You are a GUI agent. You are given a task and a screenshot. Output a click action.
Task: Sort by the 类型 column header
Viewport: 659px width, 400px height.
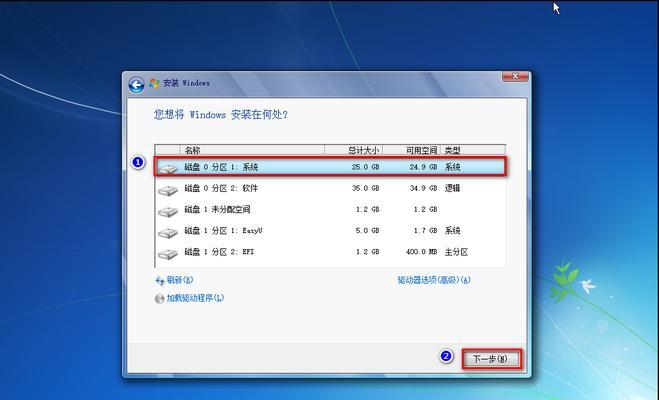coord(473,150)
